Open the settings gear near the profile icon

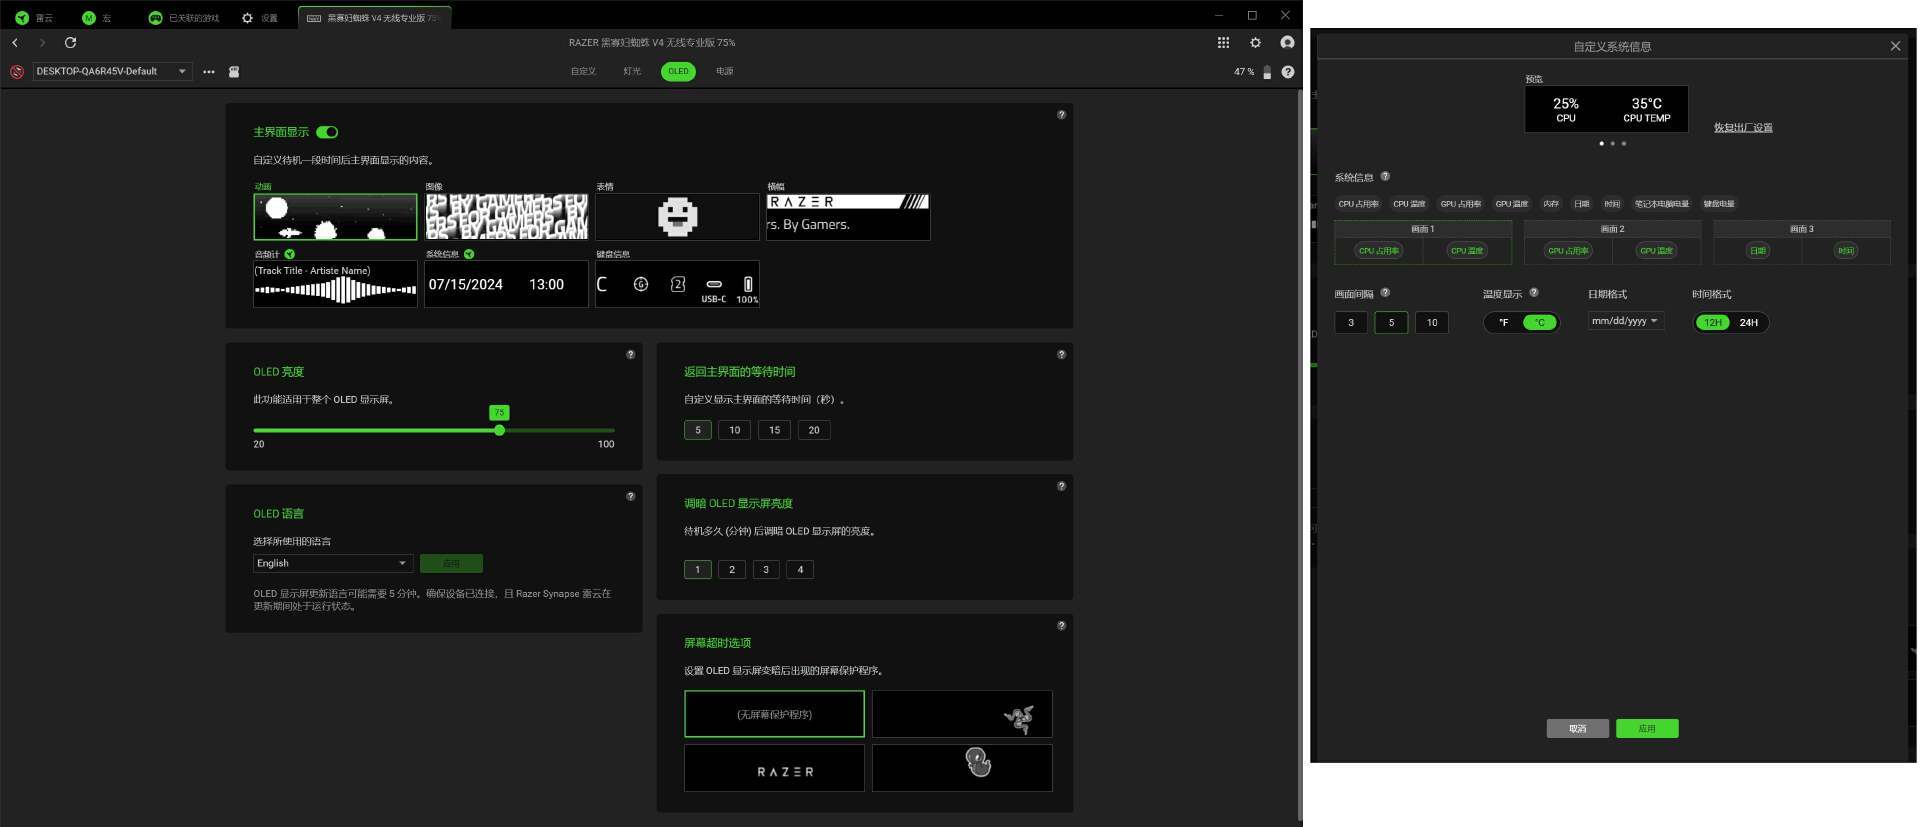pyautogui.click(x=1256, y=43)
